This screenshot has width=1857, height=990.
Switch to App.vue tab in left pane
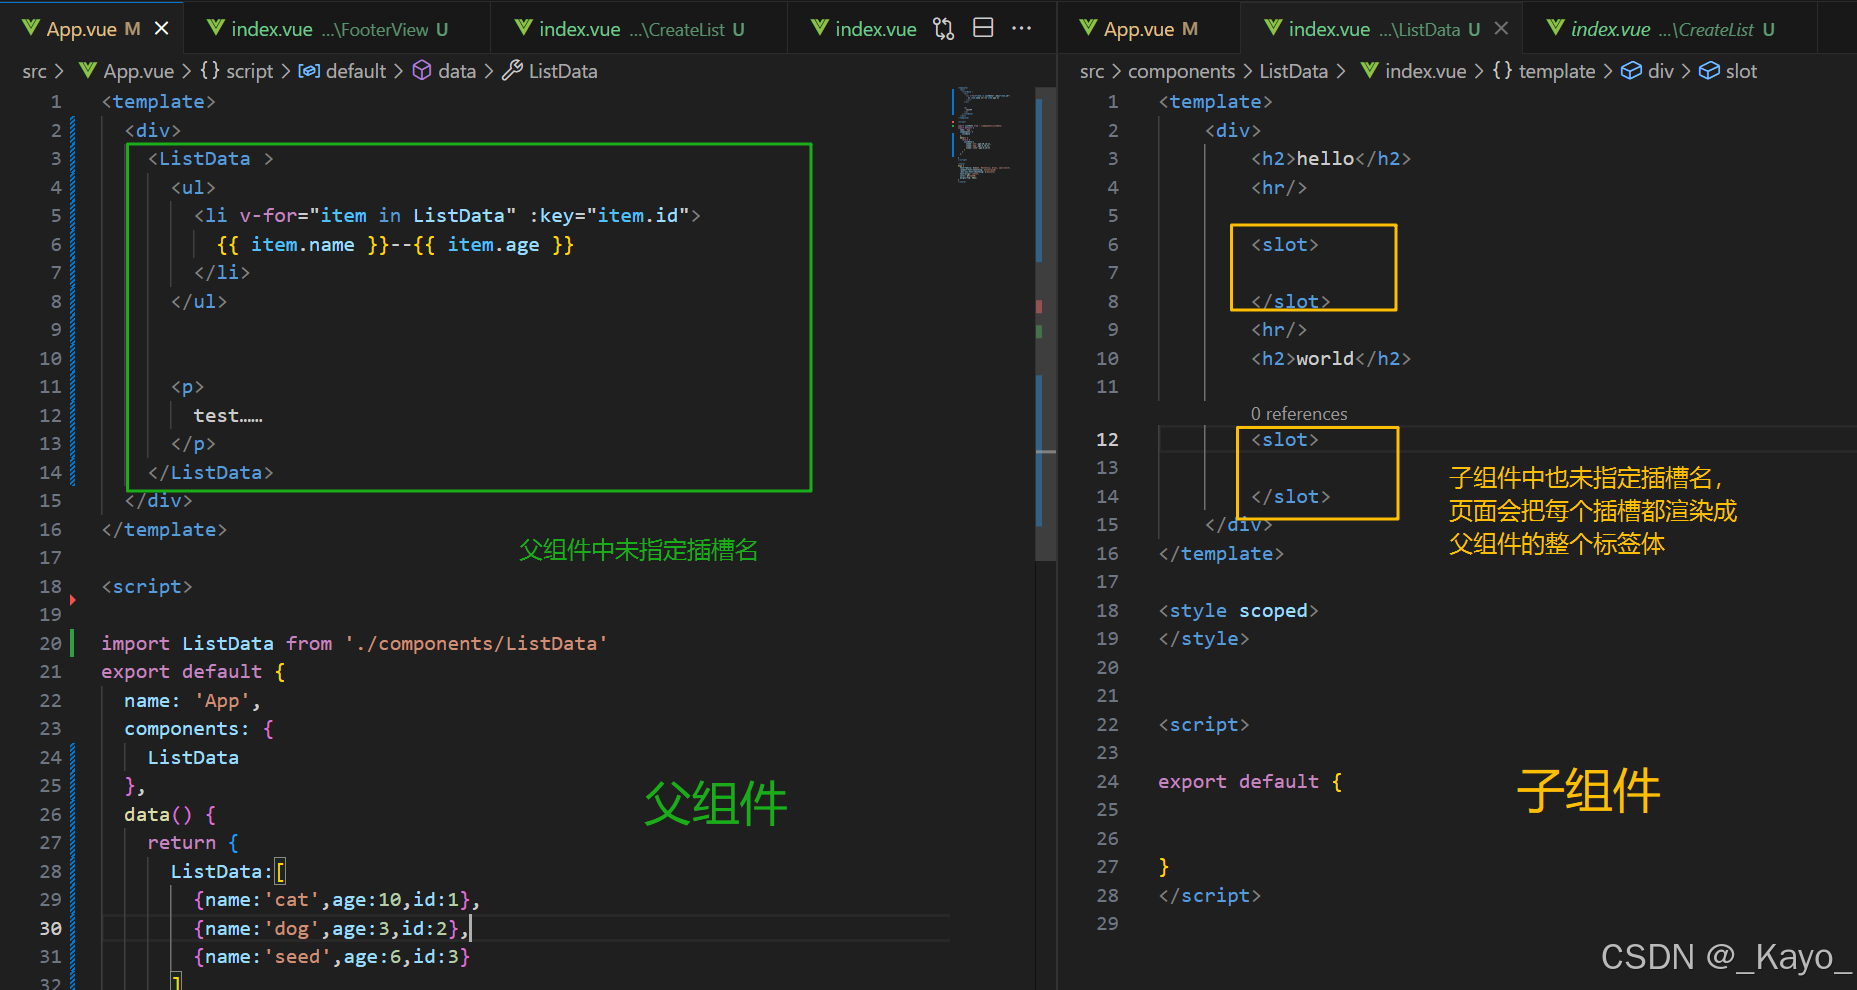(x=82, y=29)
